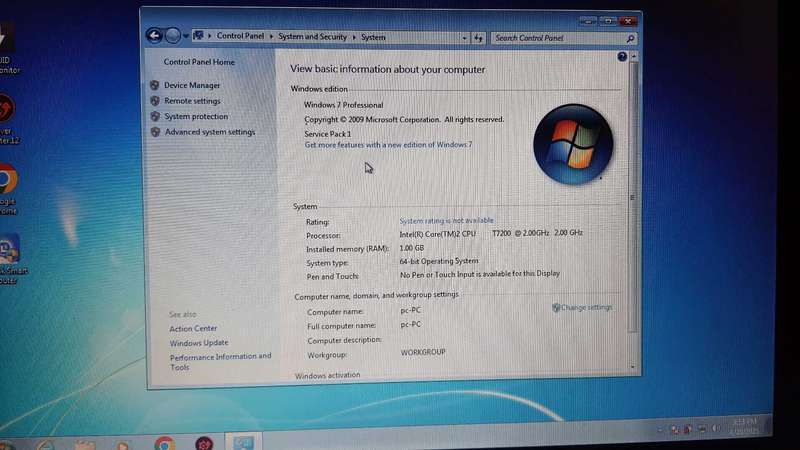Open Performance Information and Tools

220,362
